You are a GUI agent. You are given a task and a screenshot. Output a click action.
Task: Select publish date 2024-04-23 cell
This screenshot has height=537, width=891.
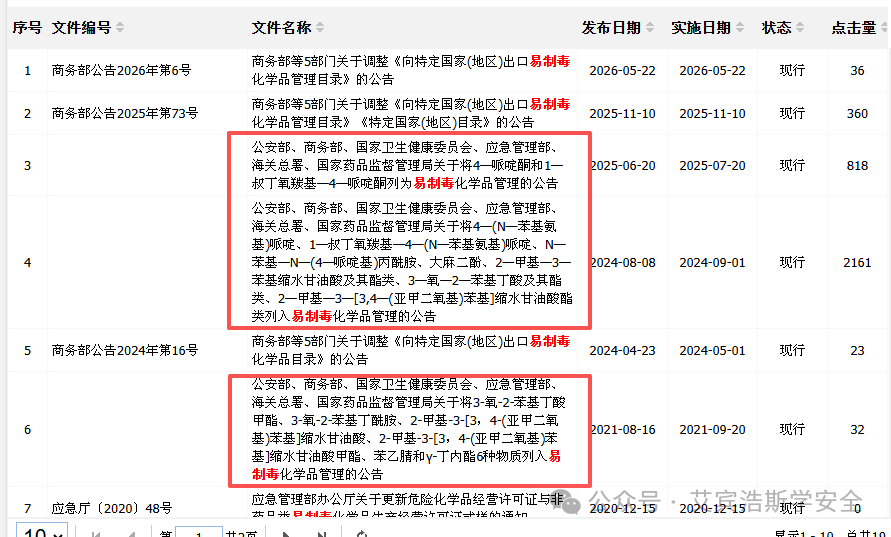coord(622,350)
